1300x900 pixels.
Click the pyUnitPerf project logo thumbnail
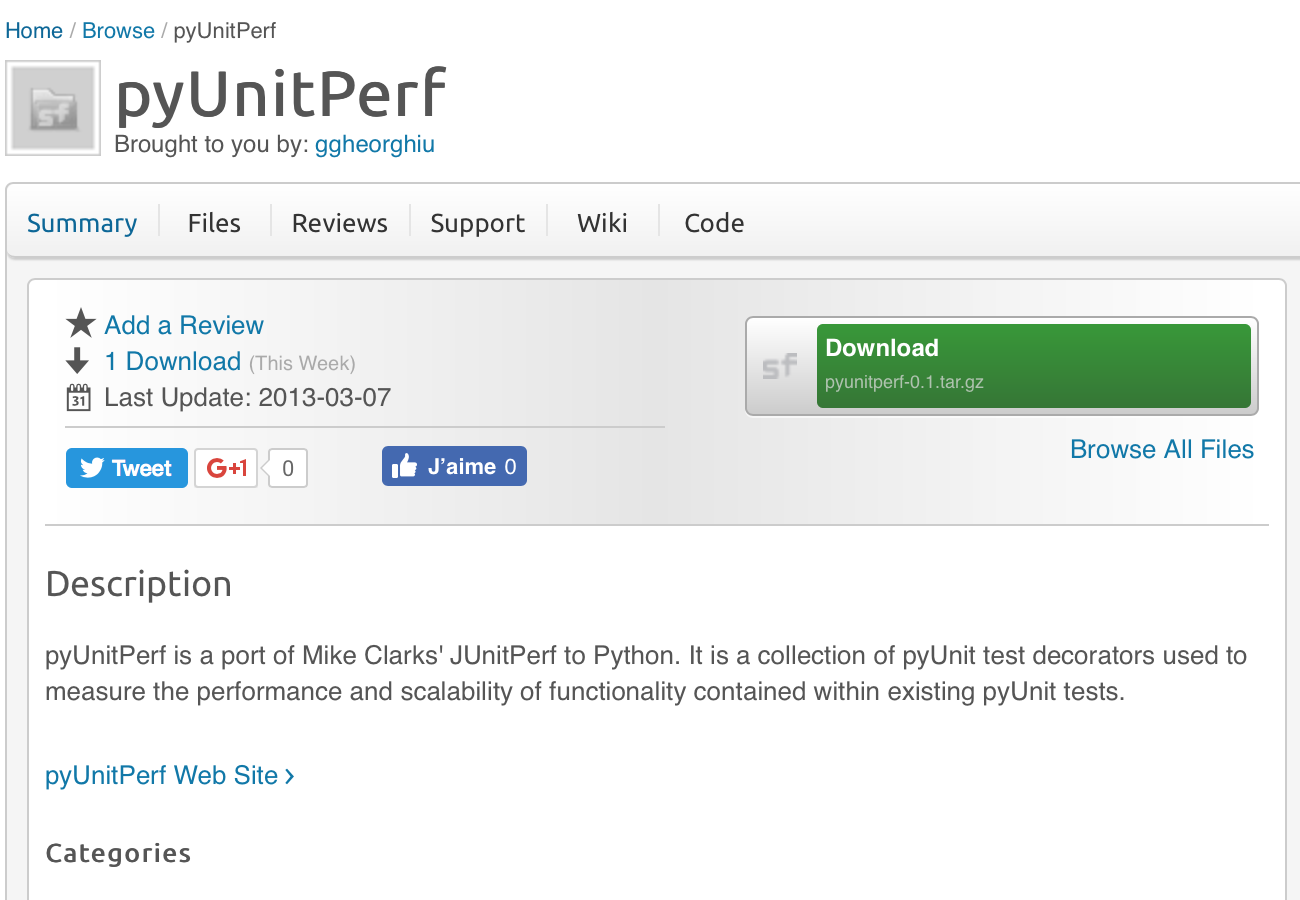(x=52, y=106)
